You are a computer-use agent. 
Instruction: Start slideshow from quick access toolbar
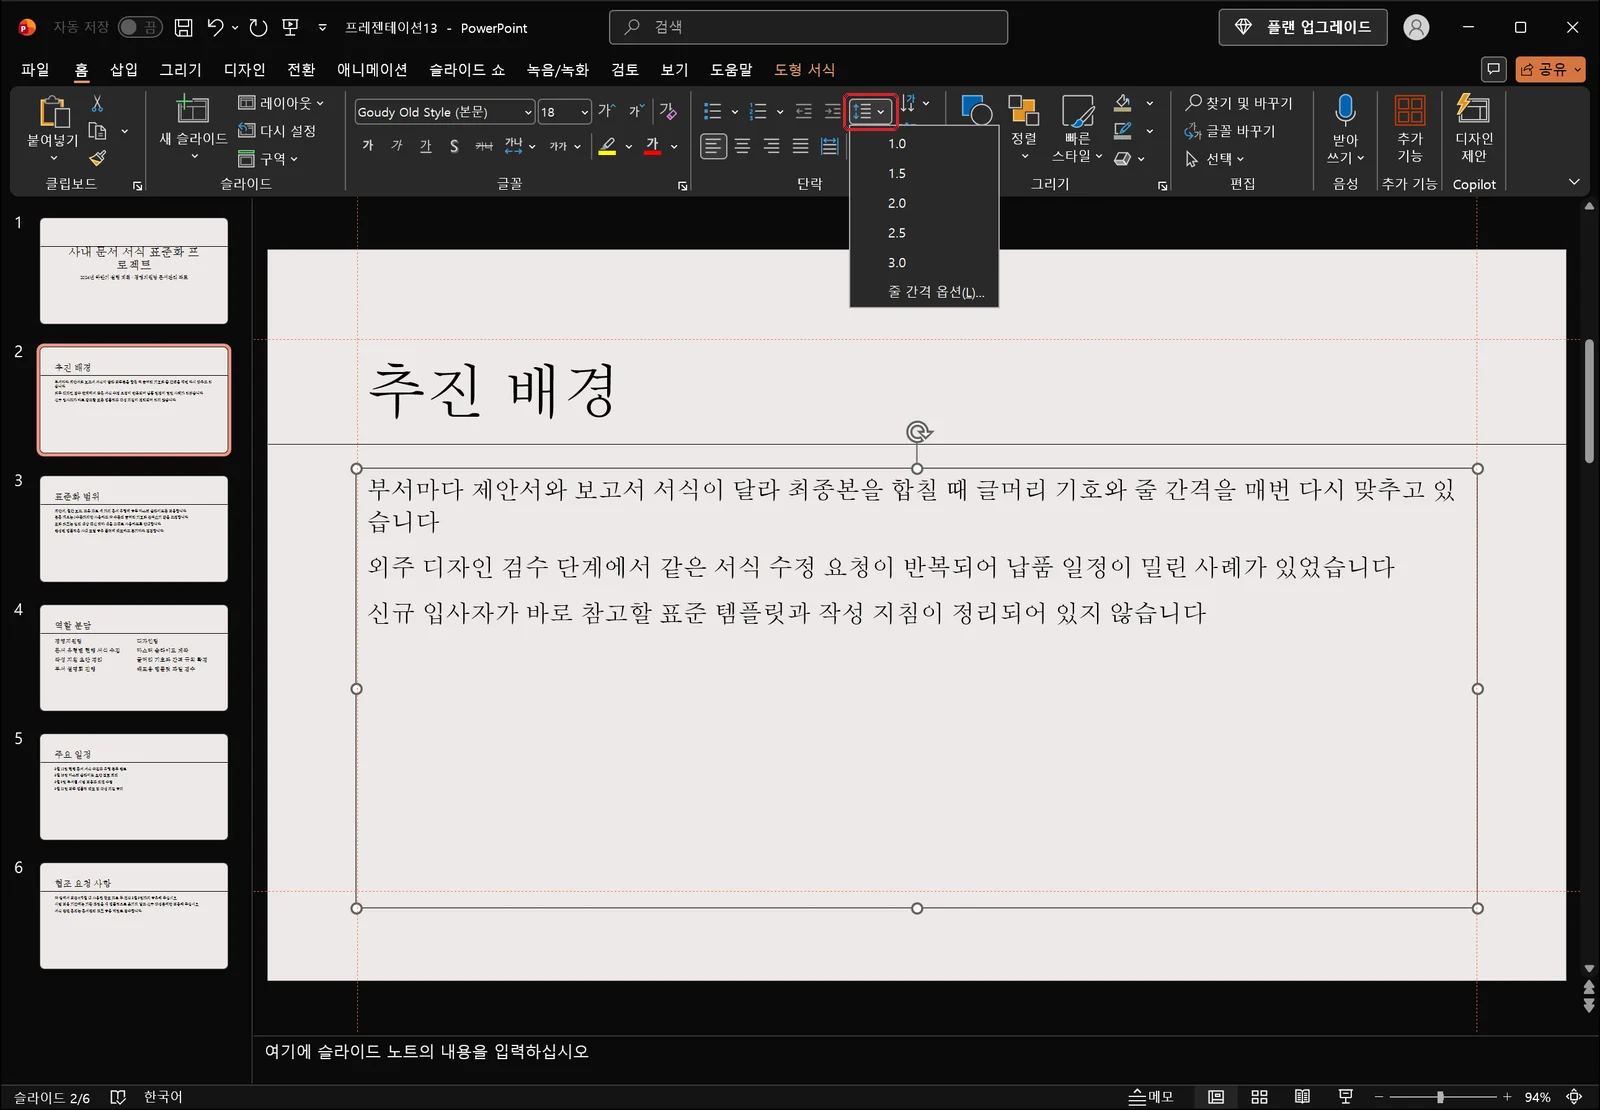coord(291,27)
